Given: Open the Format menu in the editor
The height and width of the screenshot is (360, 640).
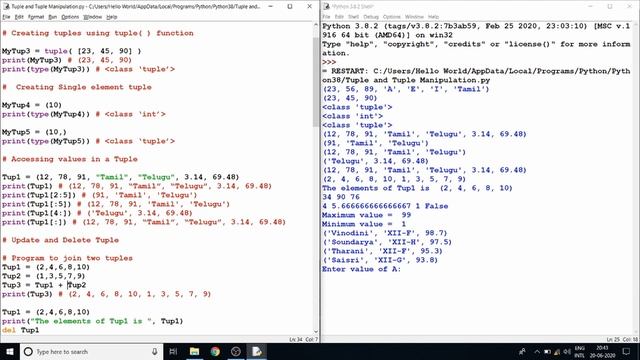Looking at the screenshot, I should point(36,17).
